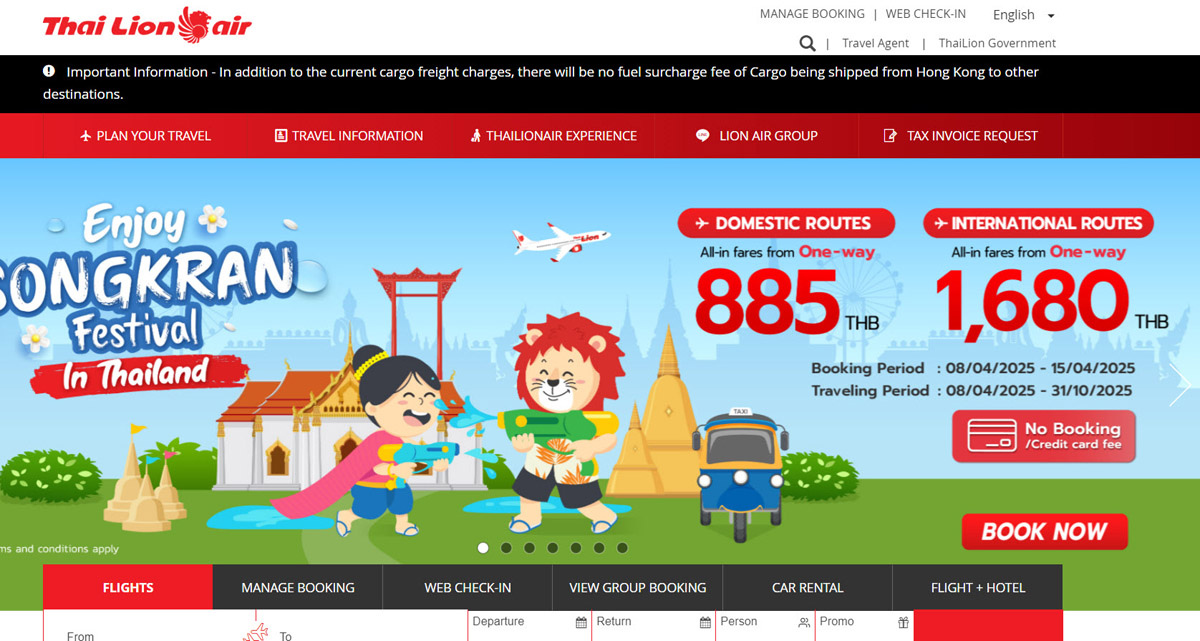Open ThaiLionAir Experience menu
1200x641 pixels.
point(553,136)
